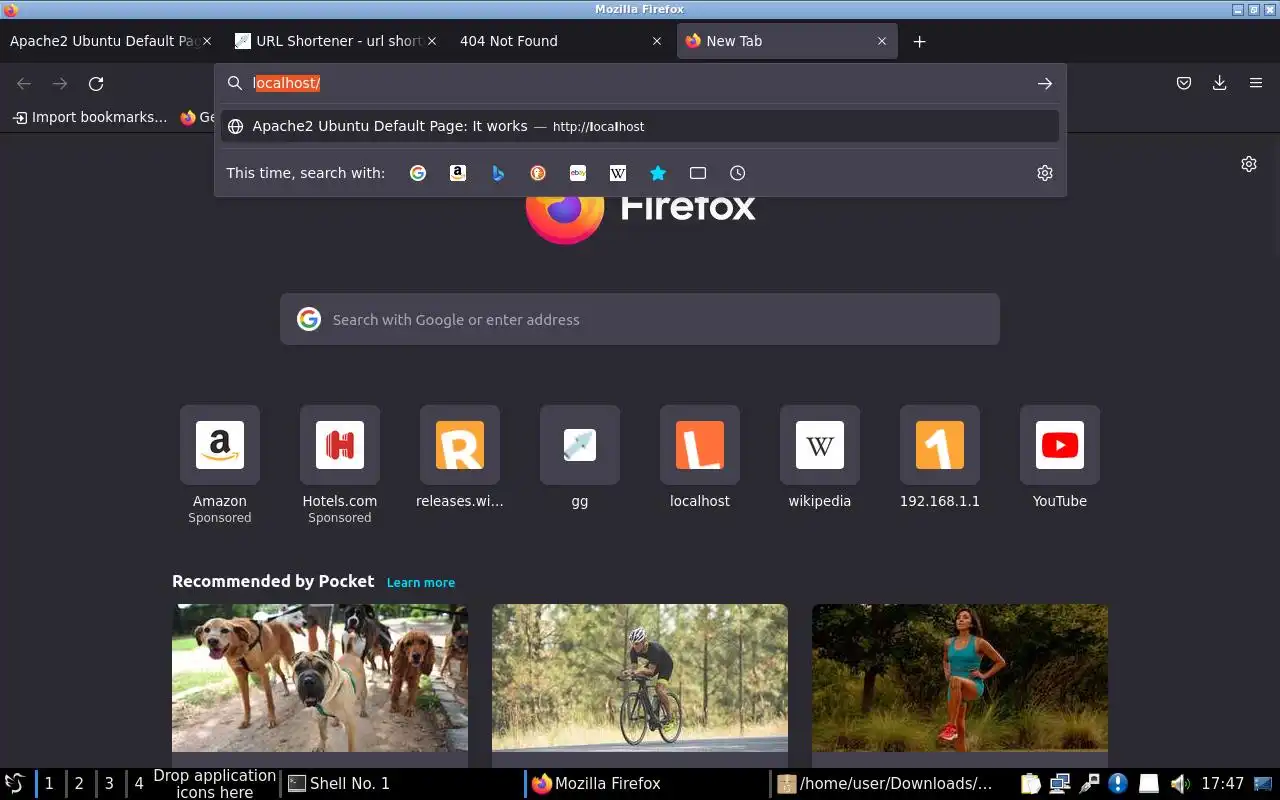Open the Downloads panel
This screenshot has height=800, width=1280.
1220,84
